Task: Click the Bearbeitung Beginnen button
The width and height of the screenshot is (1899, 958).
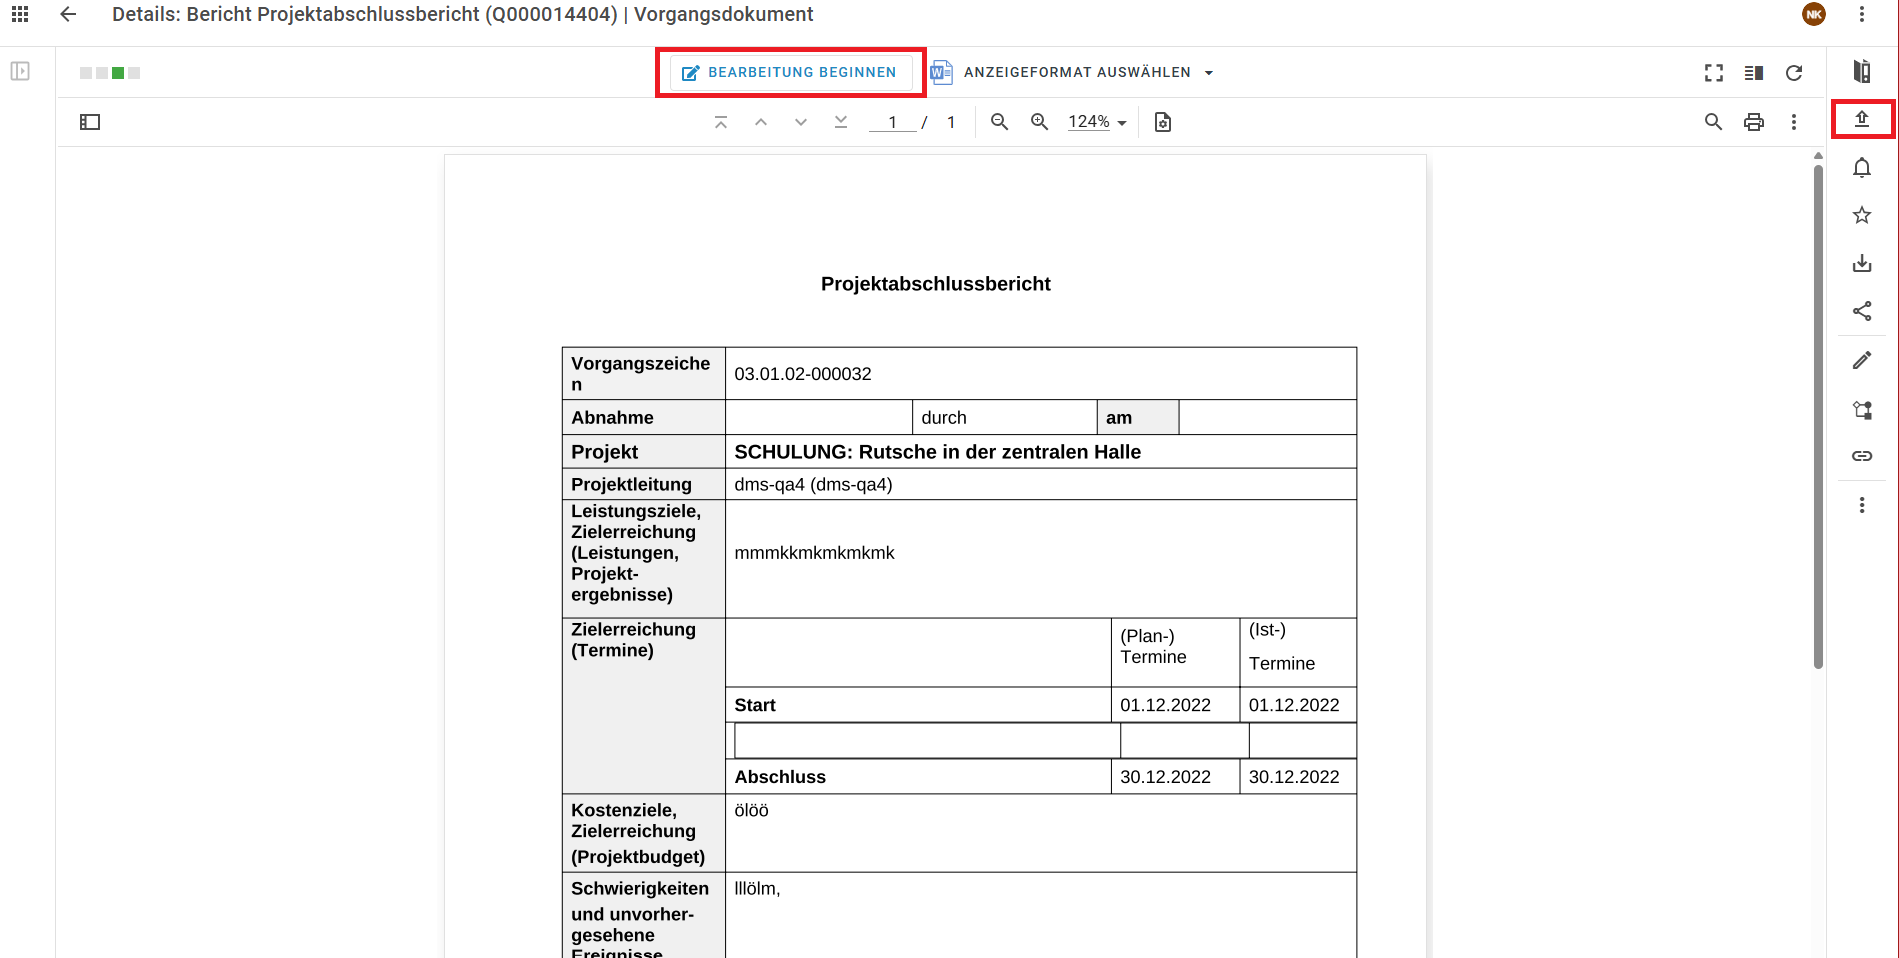Action: [x=790, y=72]
